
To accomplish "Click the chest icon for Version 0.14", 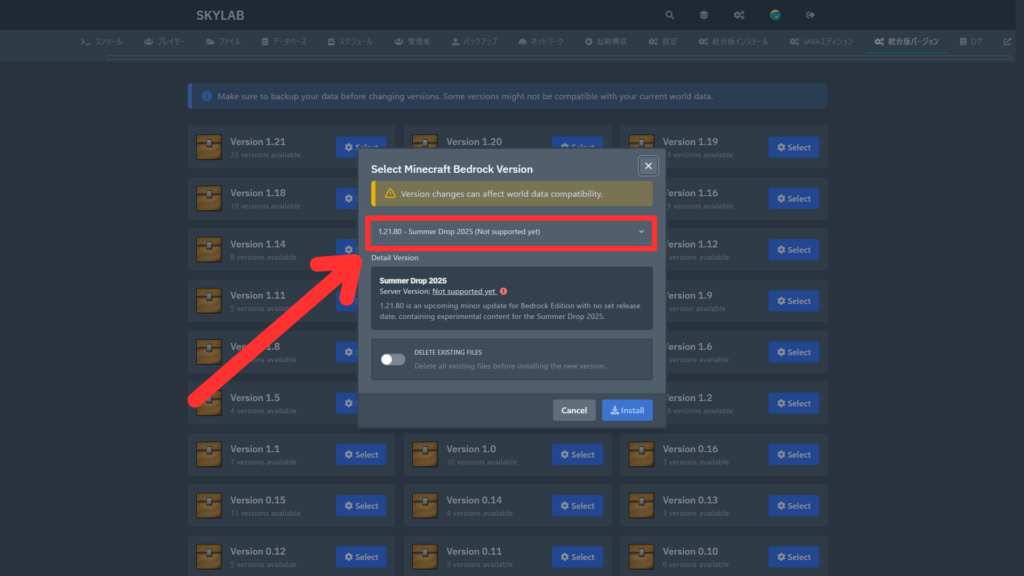I will (x=425, y=505).
